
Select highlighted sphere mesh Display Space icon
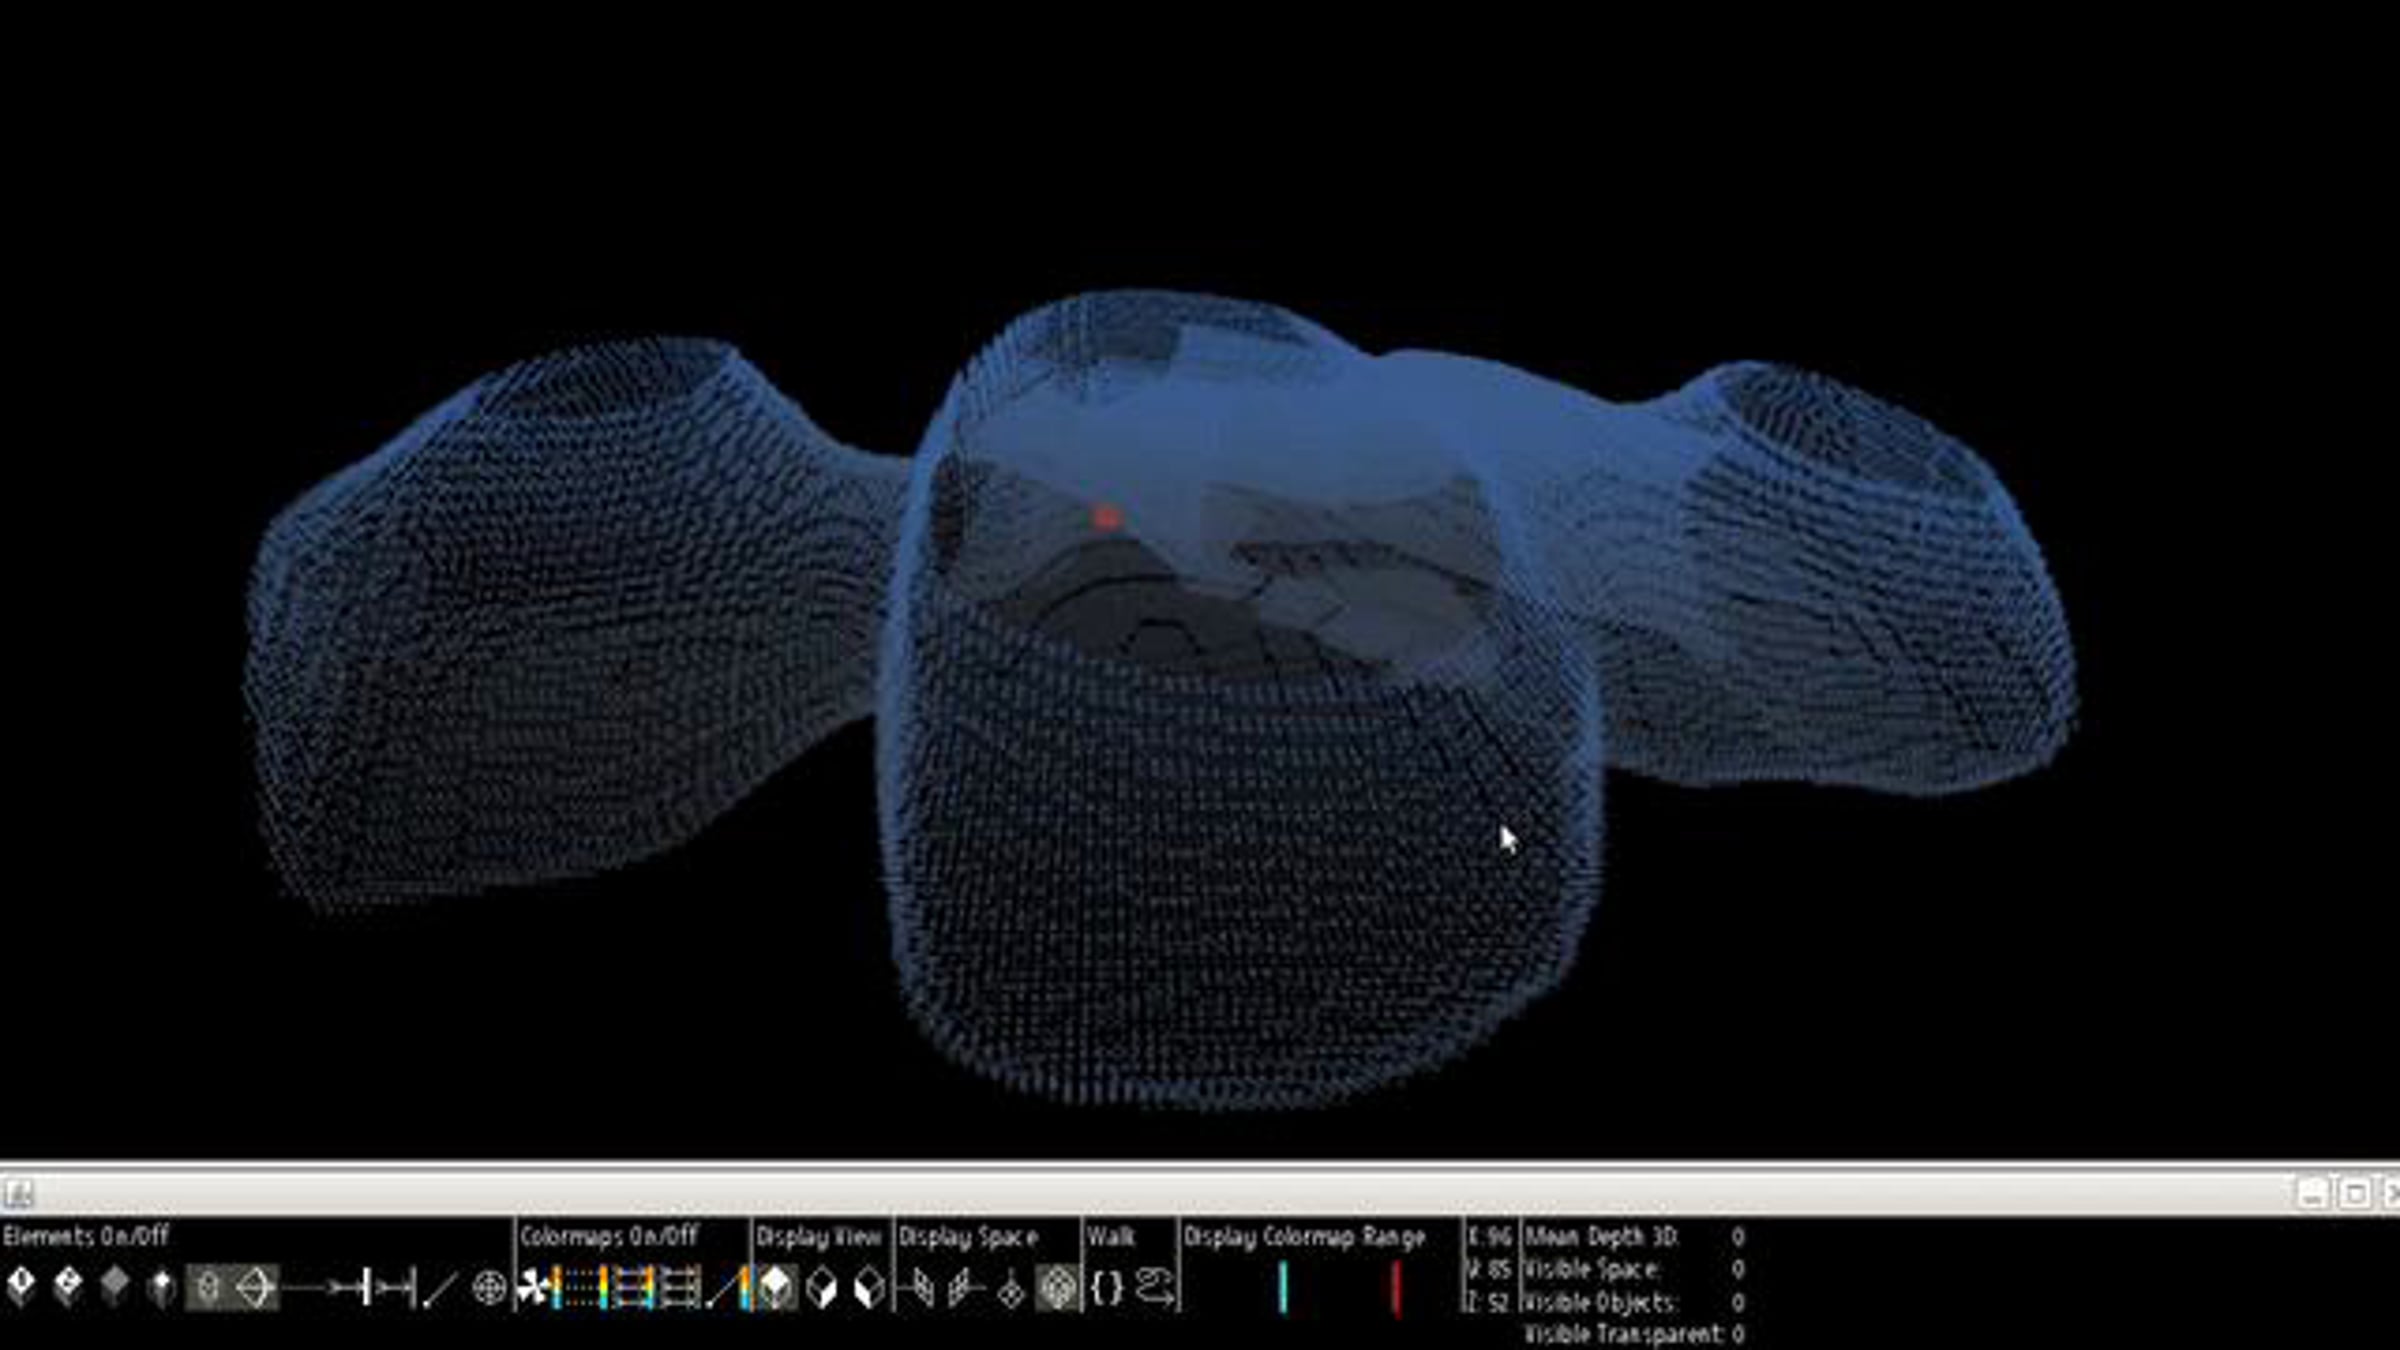tap(1057, 1288)
